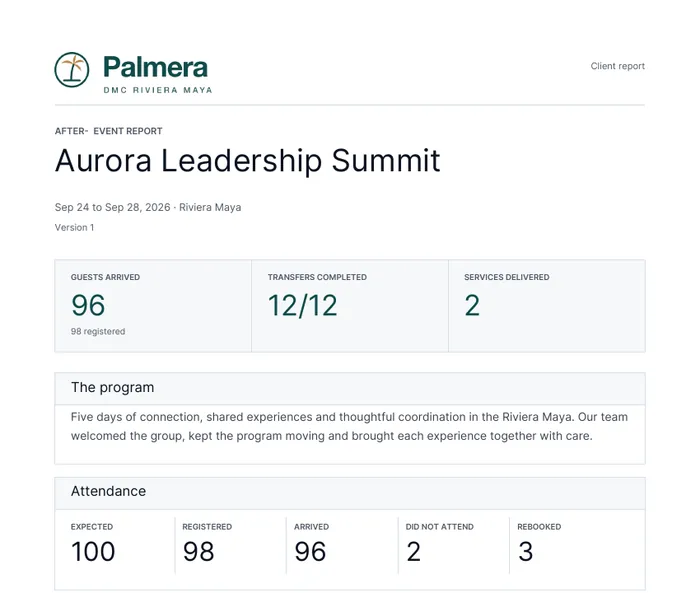Screen dimensions: 700x593
Task: Select the date line 'Sep 24 to Sep 28, 2026 · Riviera Maya'
Action: pyautogui.click(x=148, y=207)
